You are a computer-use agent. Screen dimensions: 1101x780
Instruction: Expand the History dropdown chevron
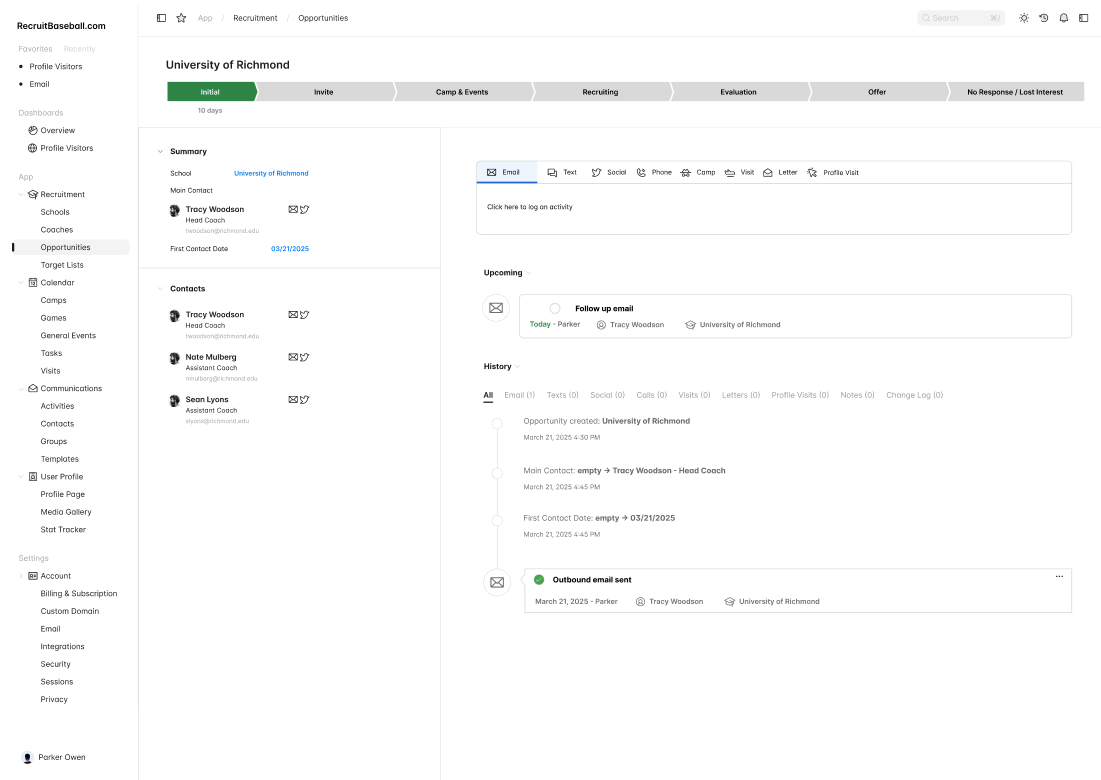(x=517, y=367)
